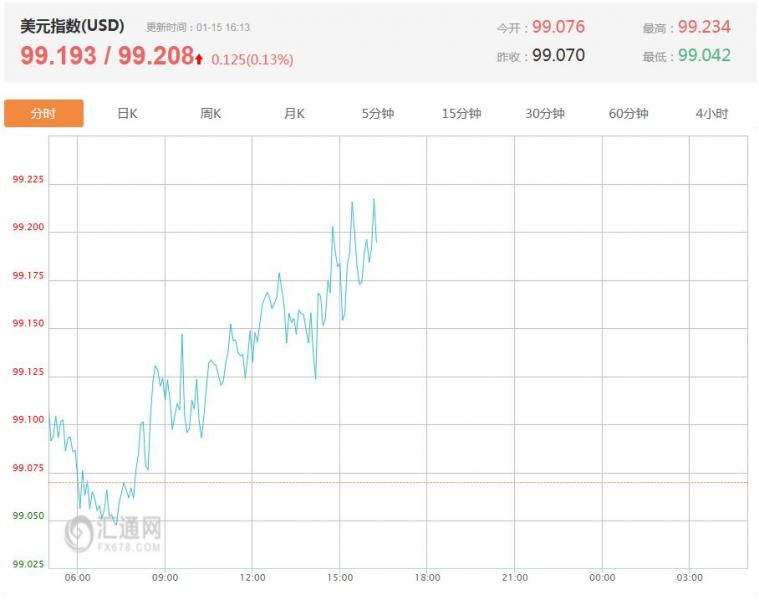
Task: Switch to the 日K chart tab
Action: pyautogui.click(x=127, y=114)
